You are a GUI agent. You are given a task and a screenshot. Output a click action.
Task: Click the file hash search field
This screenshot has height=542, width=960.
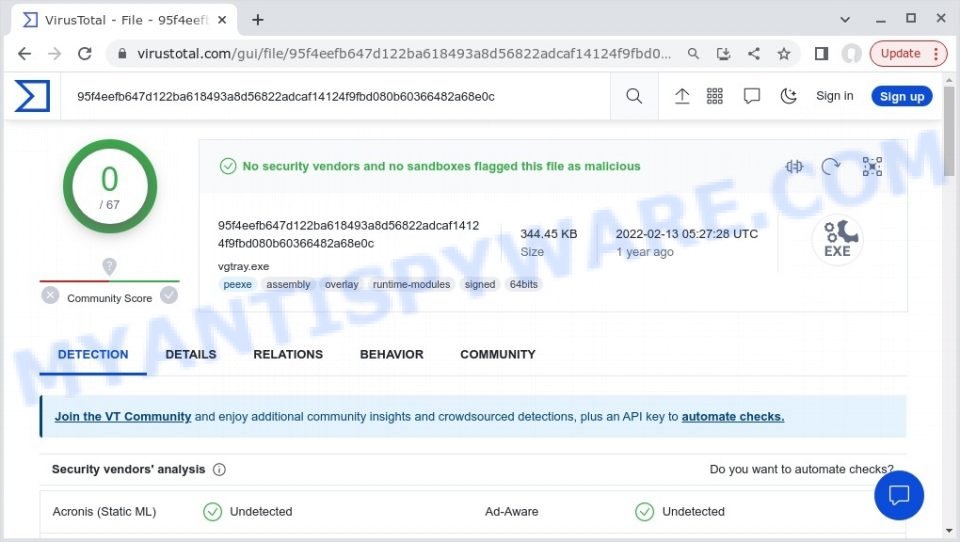pyautogui.click(x=336, y=96)
